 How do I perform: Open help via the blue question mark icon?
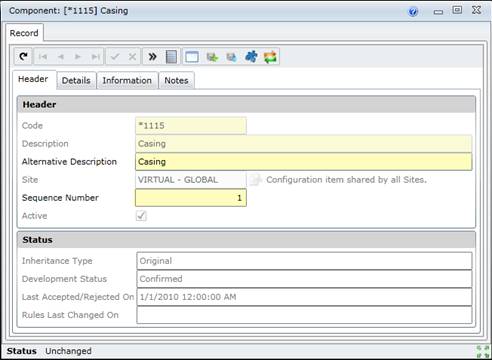(413, 12)
